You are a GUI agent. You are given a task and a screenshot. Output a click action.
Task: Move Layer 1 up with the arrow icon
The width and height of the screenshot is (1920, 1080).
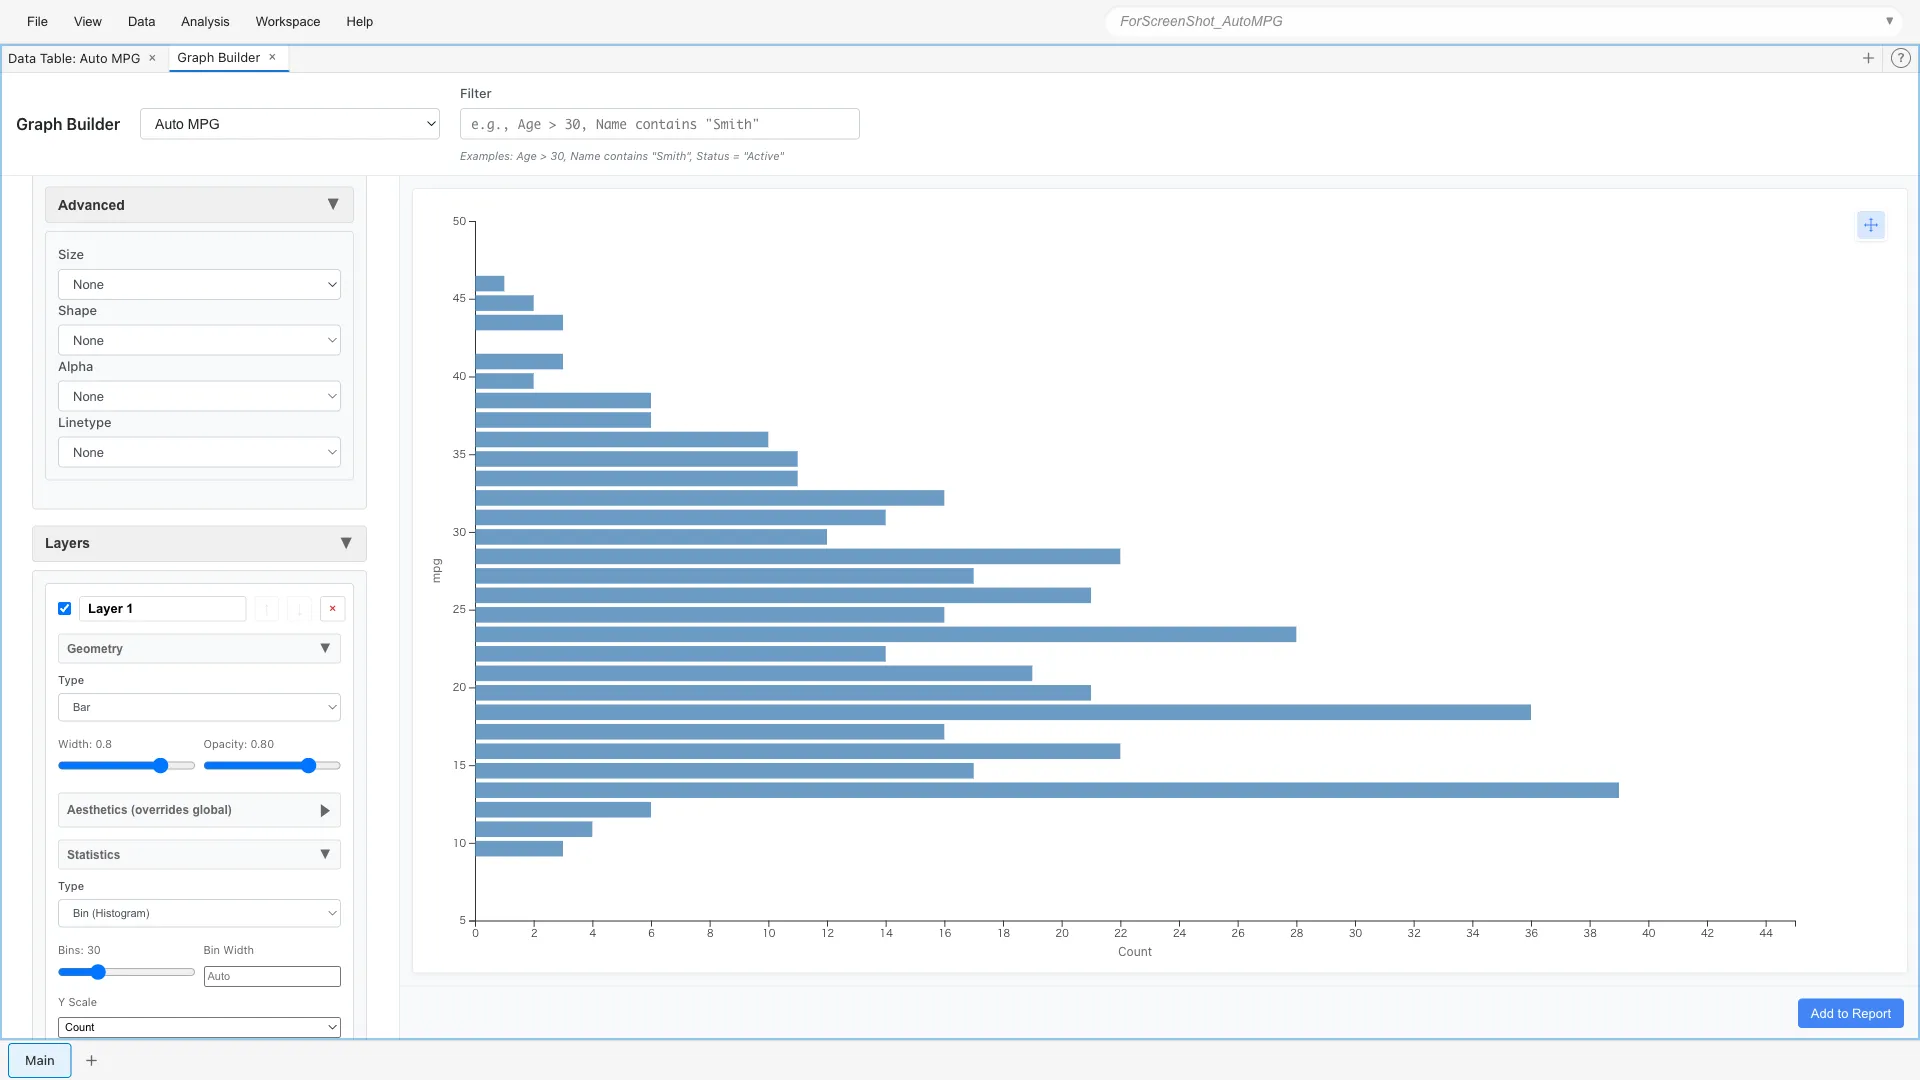point(266,608)
